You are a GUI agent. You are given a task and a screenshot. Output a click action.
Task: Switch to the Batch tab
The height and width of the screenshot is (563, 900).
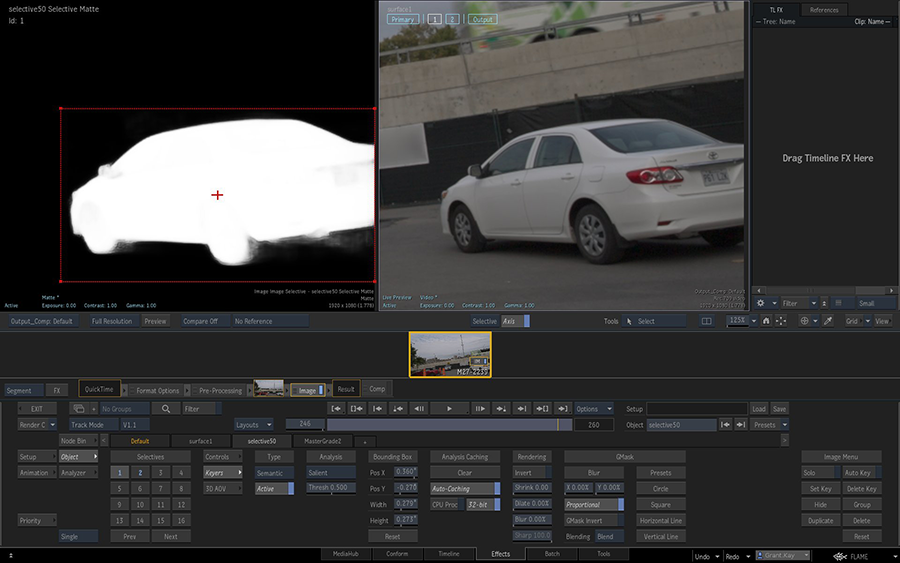tap(552, 553)
